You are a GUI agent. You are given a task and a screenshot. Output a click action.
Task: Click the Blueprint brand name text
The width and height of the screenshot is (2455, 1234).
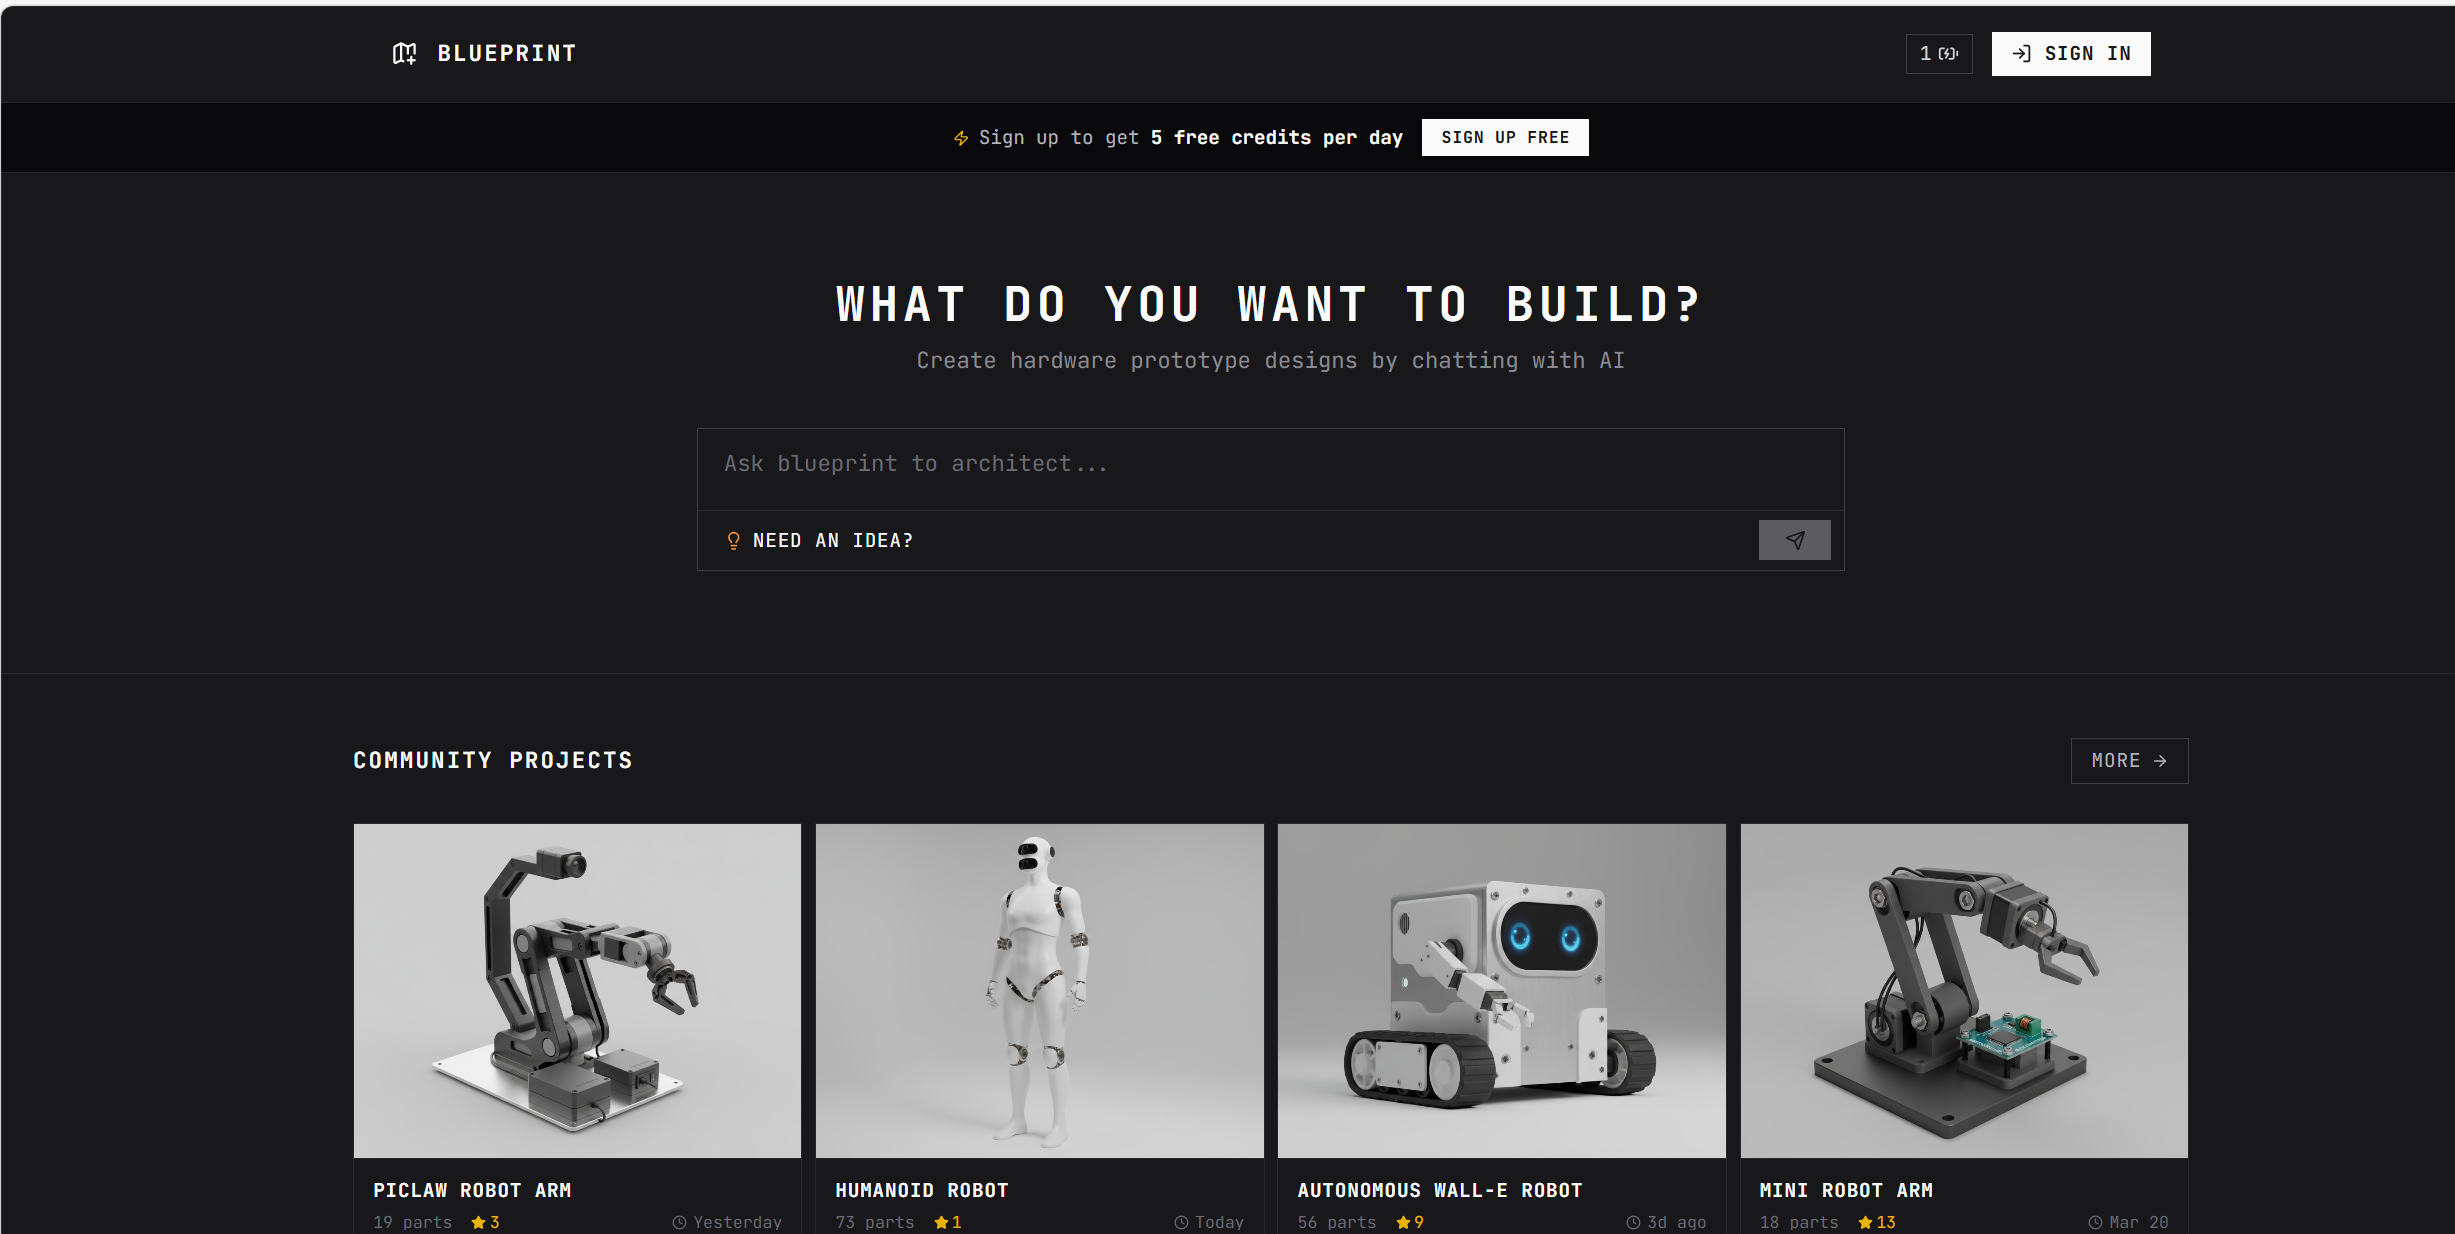point(506,54)
